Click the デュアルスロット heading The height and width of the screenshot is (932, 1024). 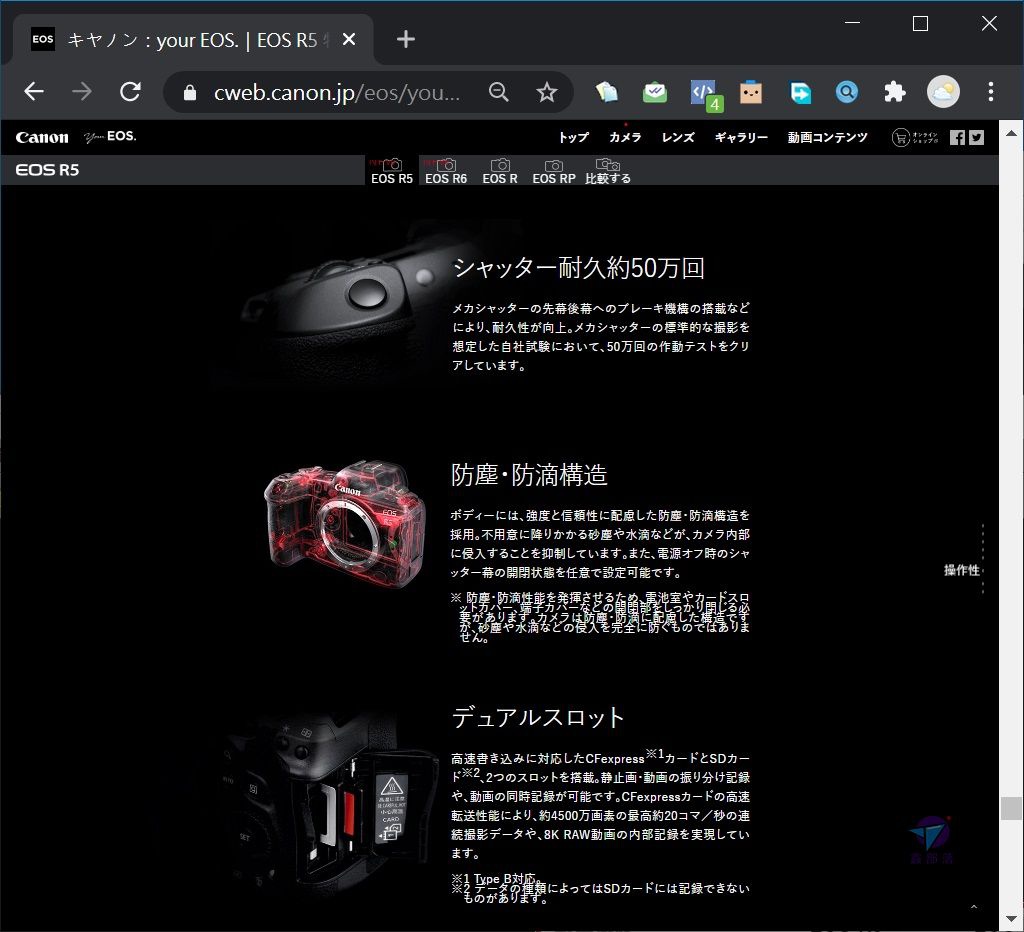click(538, 717)
